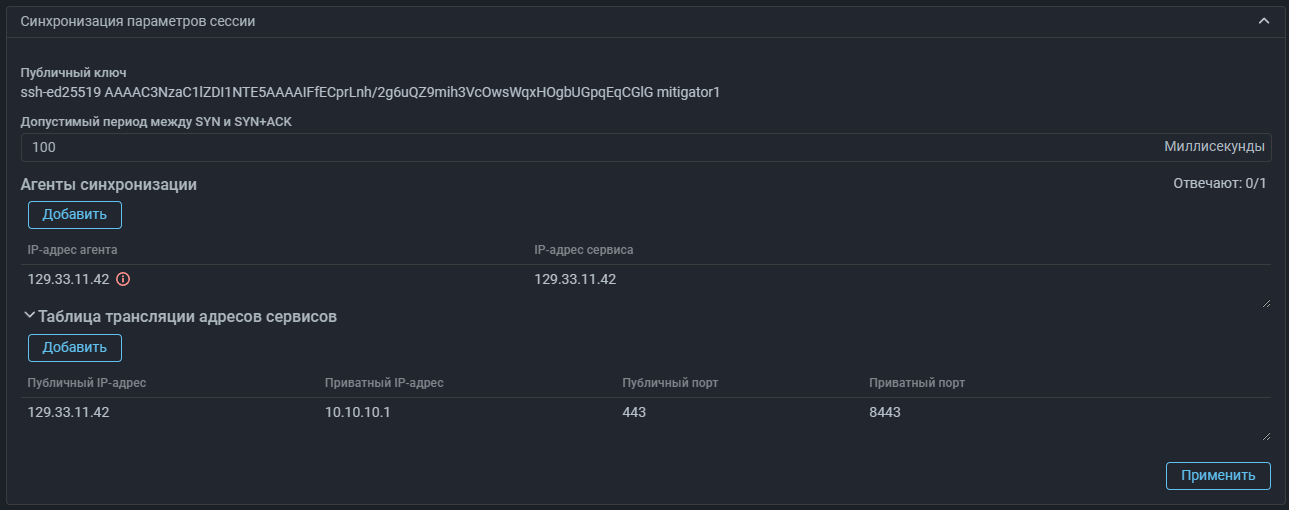
Task: Grab the resize handle of the agents table
Action: click(x=1266, y=302)
